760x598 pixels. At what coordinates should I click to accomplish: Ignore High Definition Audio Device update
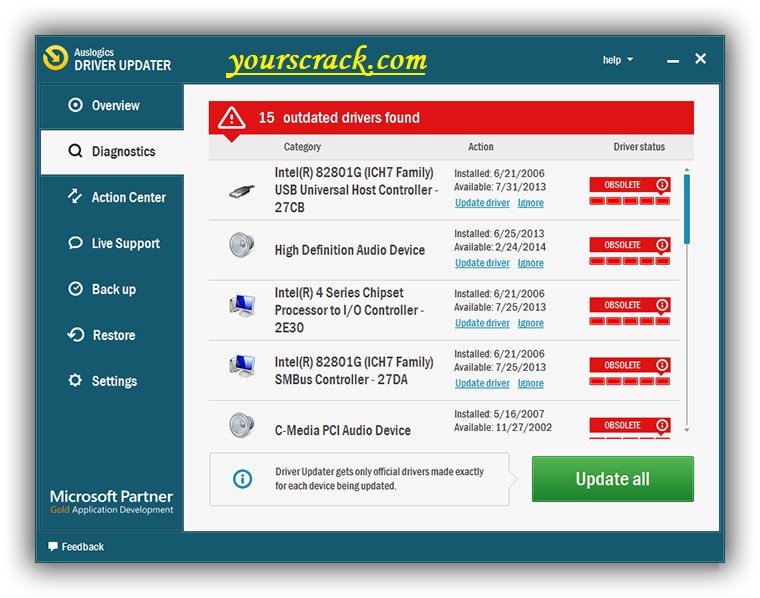coord(530,263)
